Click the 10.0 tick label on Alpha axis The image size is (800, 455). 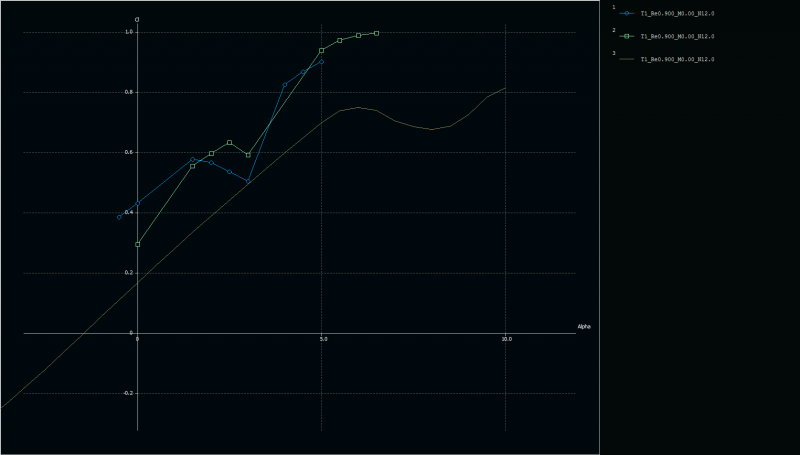pyautogui.click(x=506, y=340)
